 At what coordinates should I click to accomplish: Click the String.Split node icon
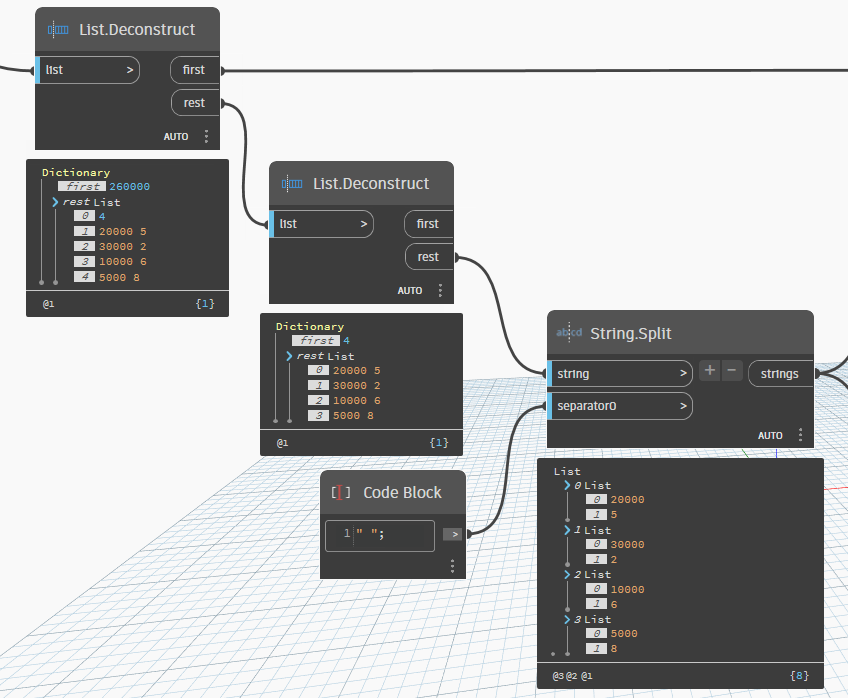569,333
